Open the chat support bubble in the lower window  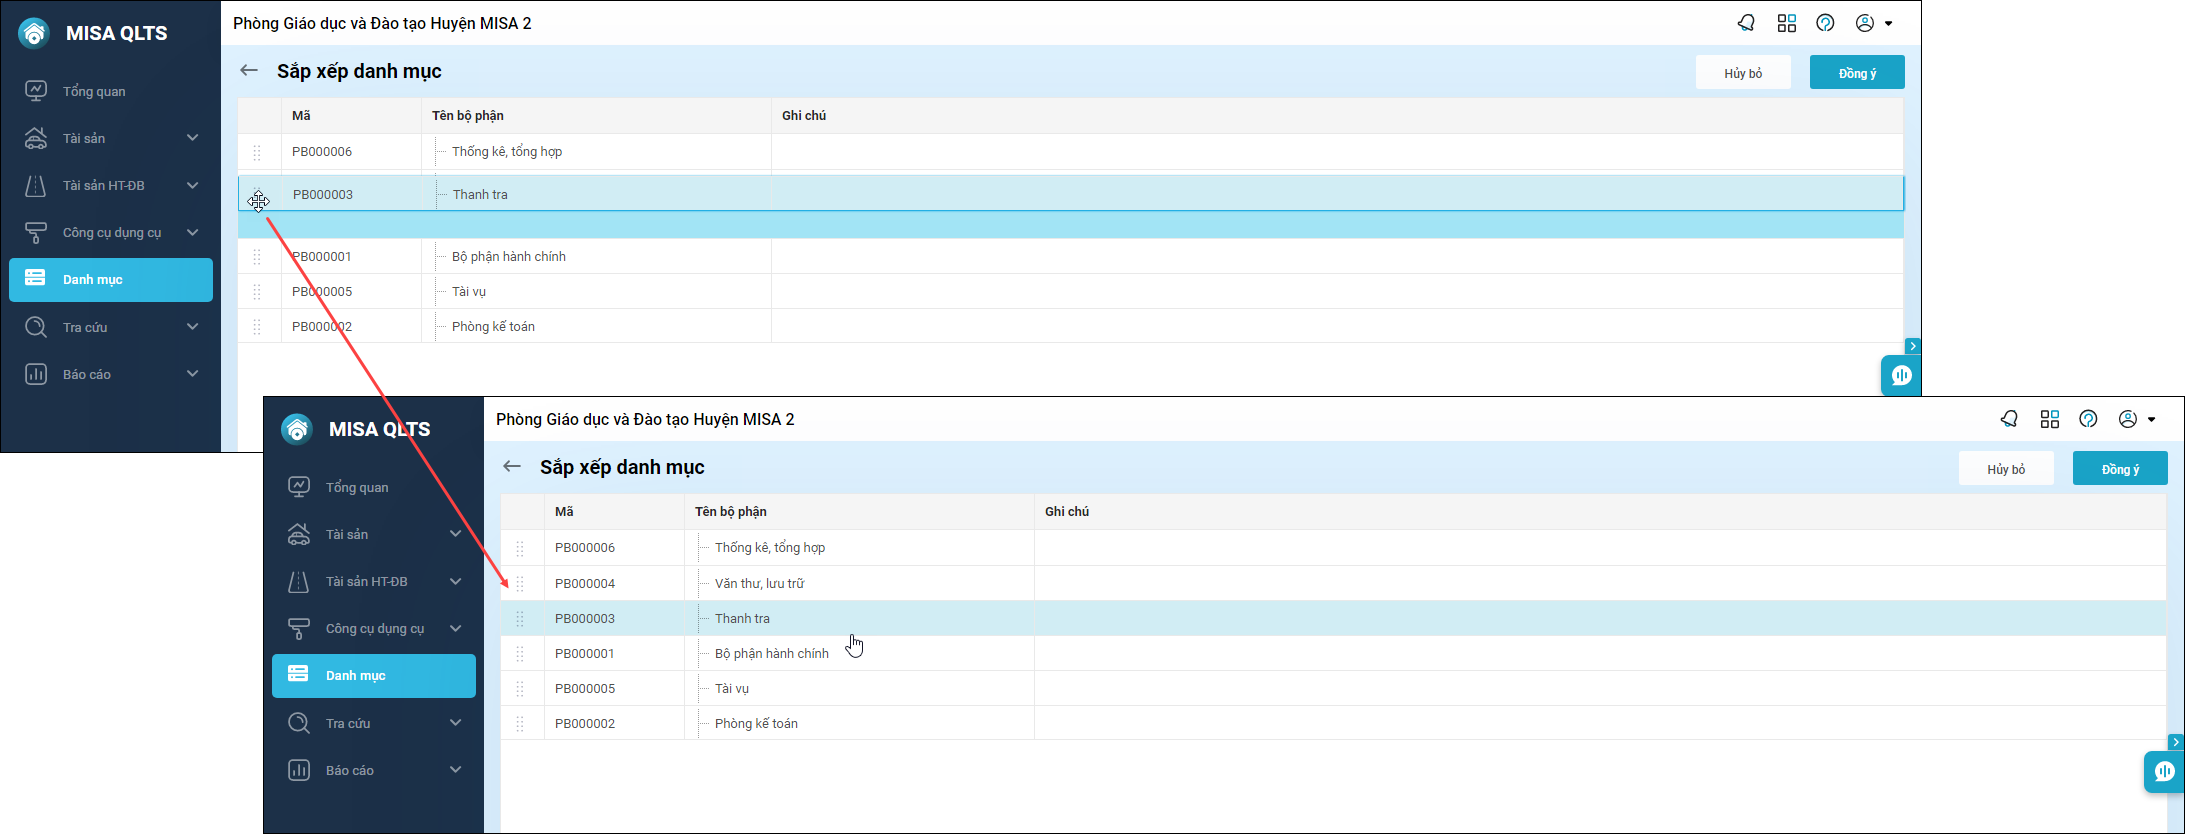2164,771
